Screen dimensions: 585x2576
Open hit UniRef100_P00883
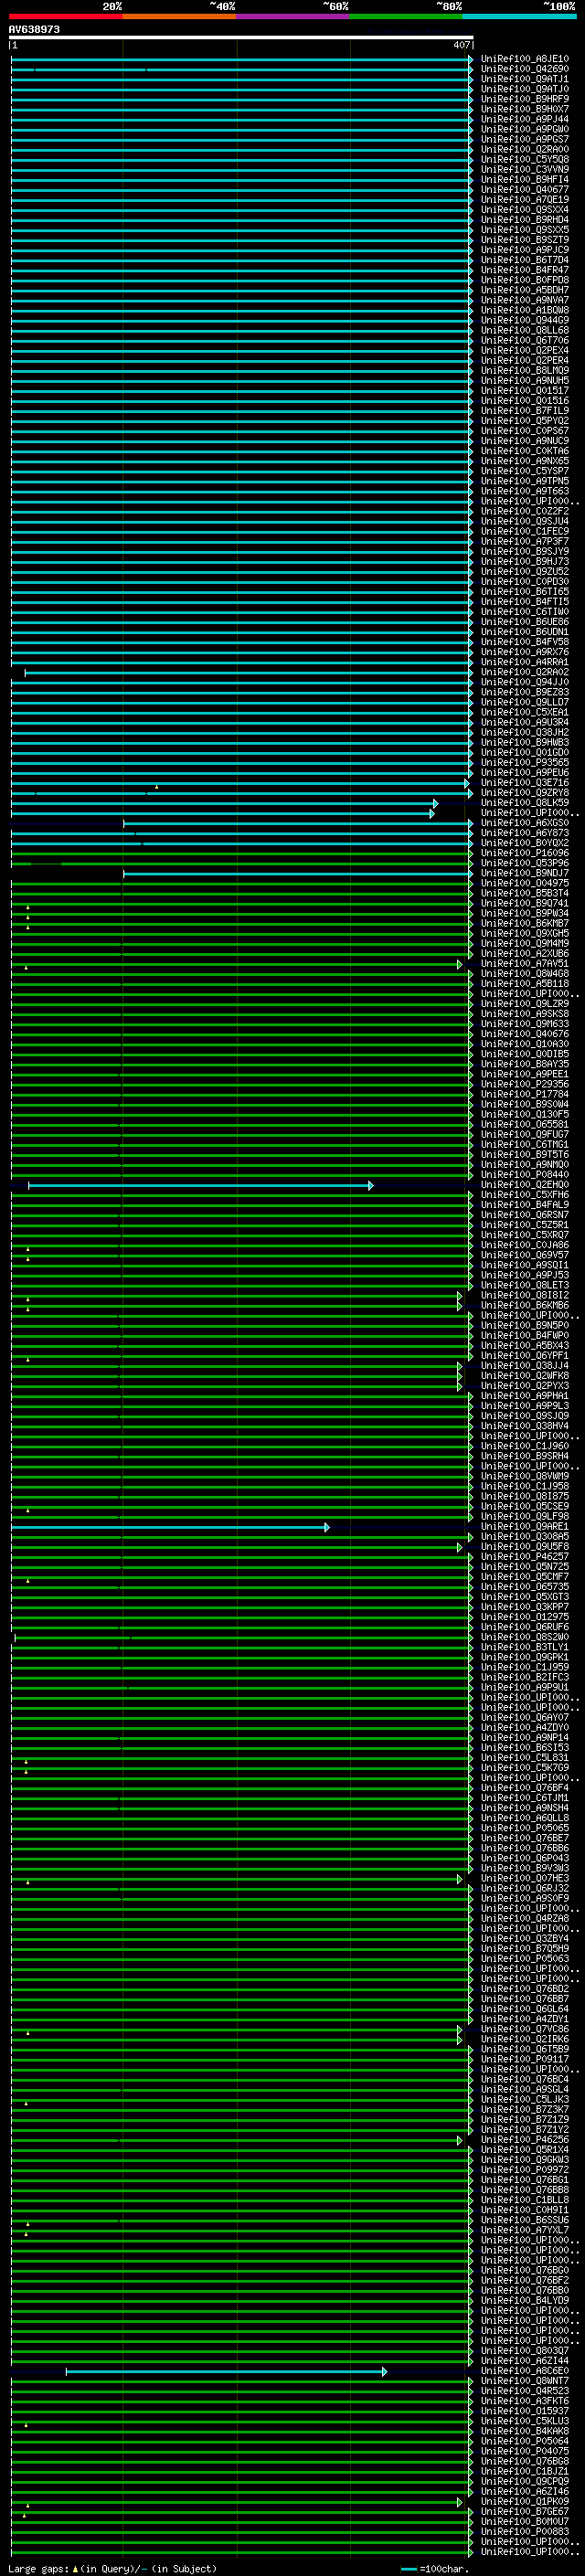point(525,2532)
